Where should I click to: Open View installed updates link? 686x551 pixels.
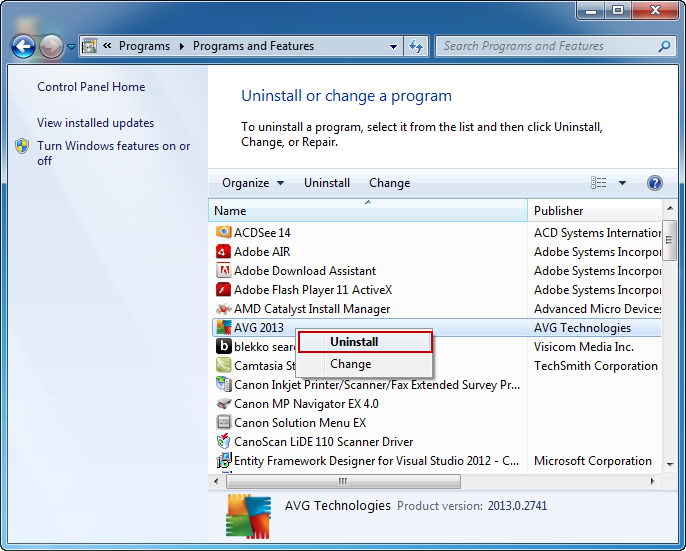(x=95, y=123)
